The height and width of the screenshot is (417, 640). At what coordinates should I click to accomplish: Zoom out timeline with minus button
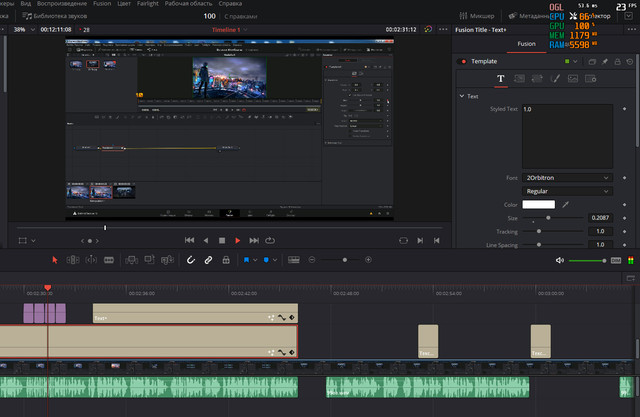[312, 260]
